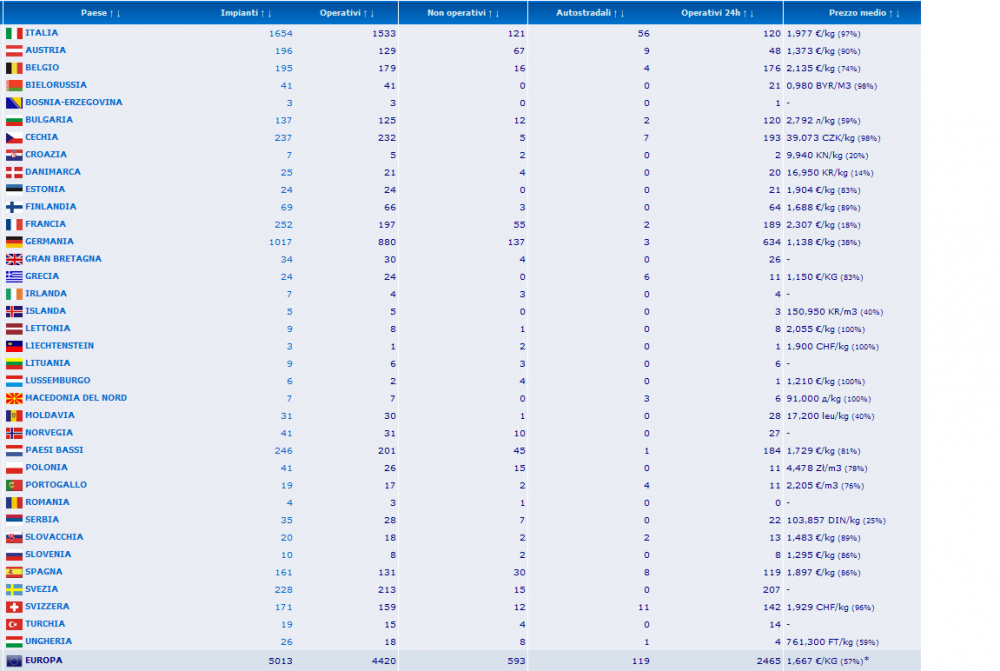The height and width of the screenshot is (671, 1000).
Task: Click the Switzerland flag beside SVIZZERA
Action: [14, 607]
